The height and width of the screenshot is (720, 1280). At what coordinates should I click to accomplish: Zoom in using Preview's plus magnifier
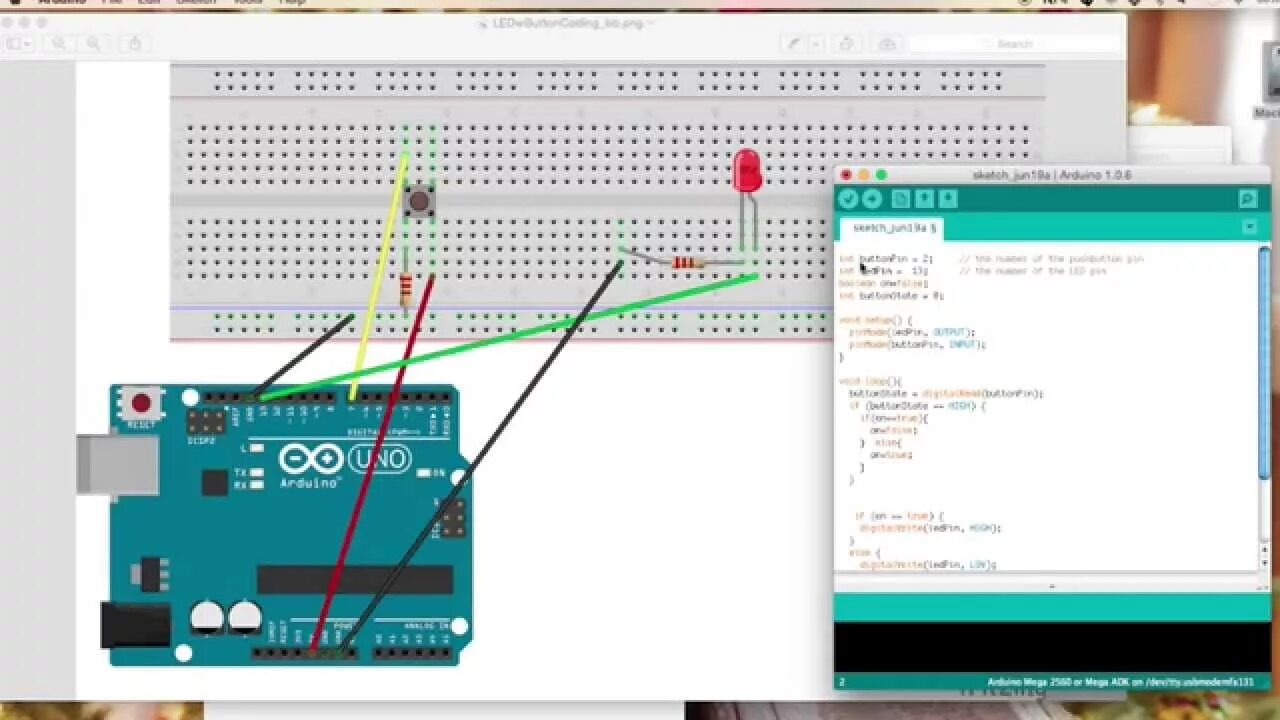[93, 44]
